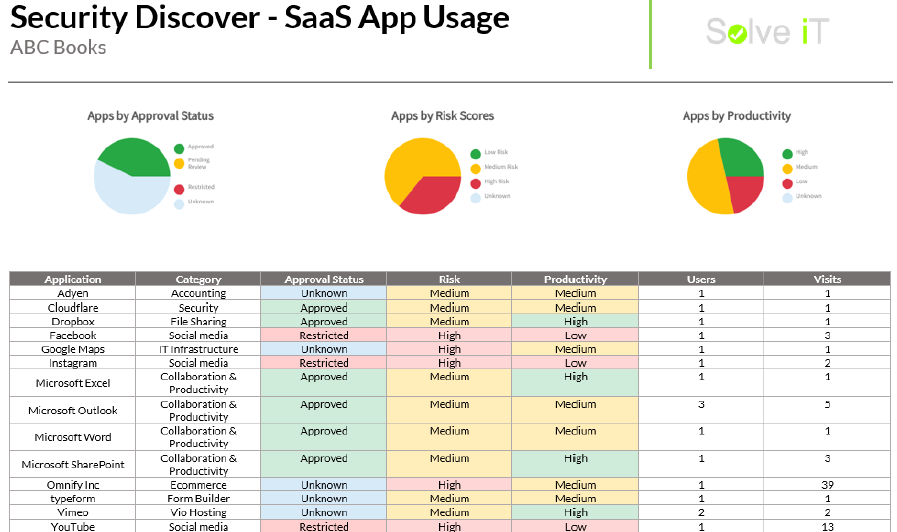The height and width of the screenshot is (532, 897).
Task: Click the Vio Hosting category cell
Action: [x=198, y=512]
